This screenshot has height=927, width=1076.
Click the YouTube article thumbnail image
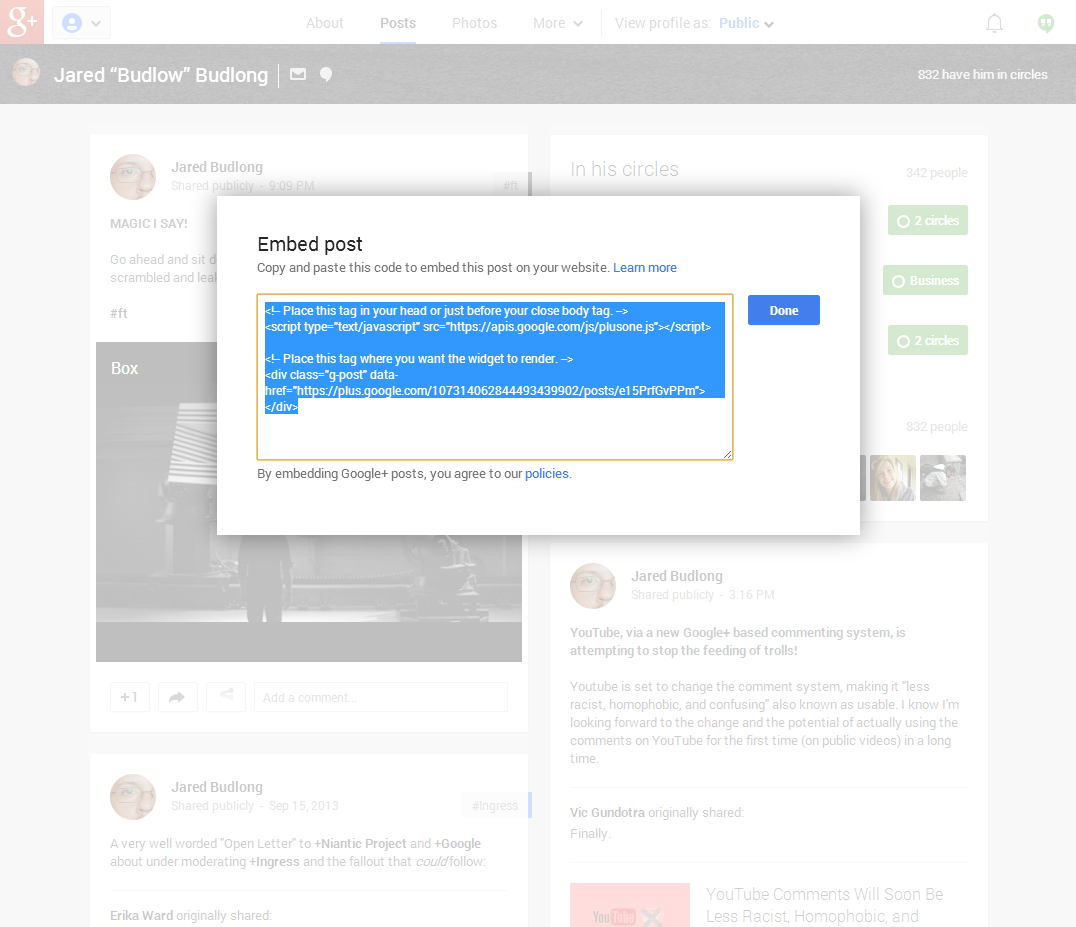click(x=630, y=905)
